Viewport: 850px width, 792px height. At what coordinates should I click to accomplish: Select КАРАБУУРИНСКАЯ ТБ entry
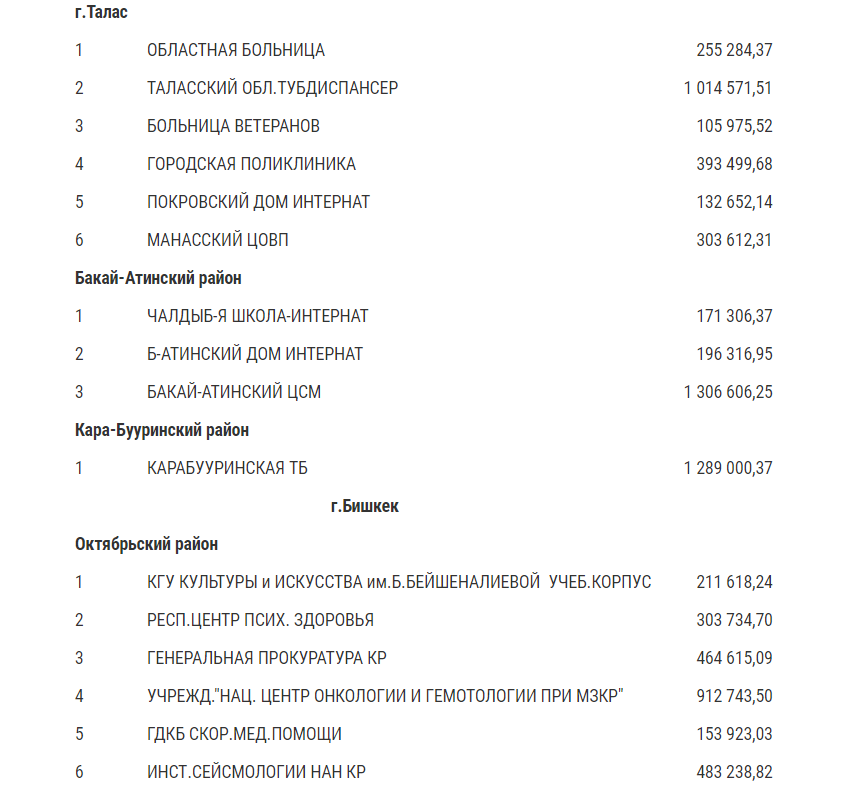(x=227, y=468)
